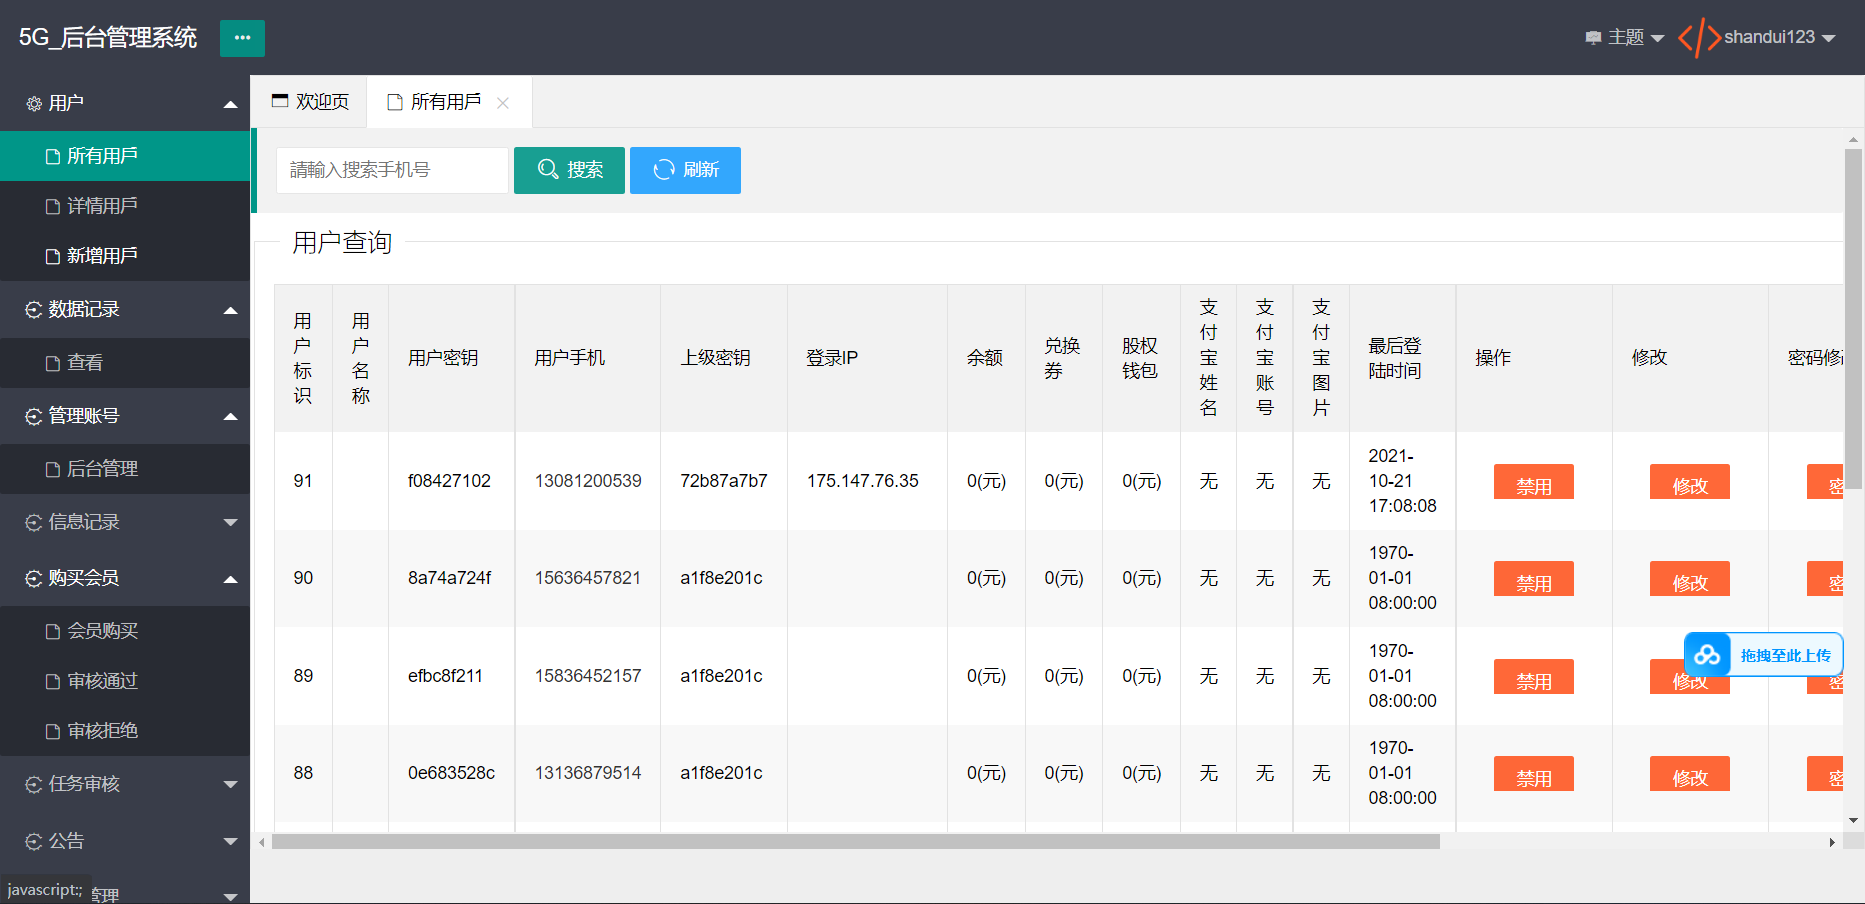Click the cloud upload floating widget icon
Viewport: 1865px width, 904px height.
point(1708,655)
